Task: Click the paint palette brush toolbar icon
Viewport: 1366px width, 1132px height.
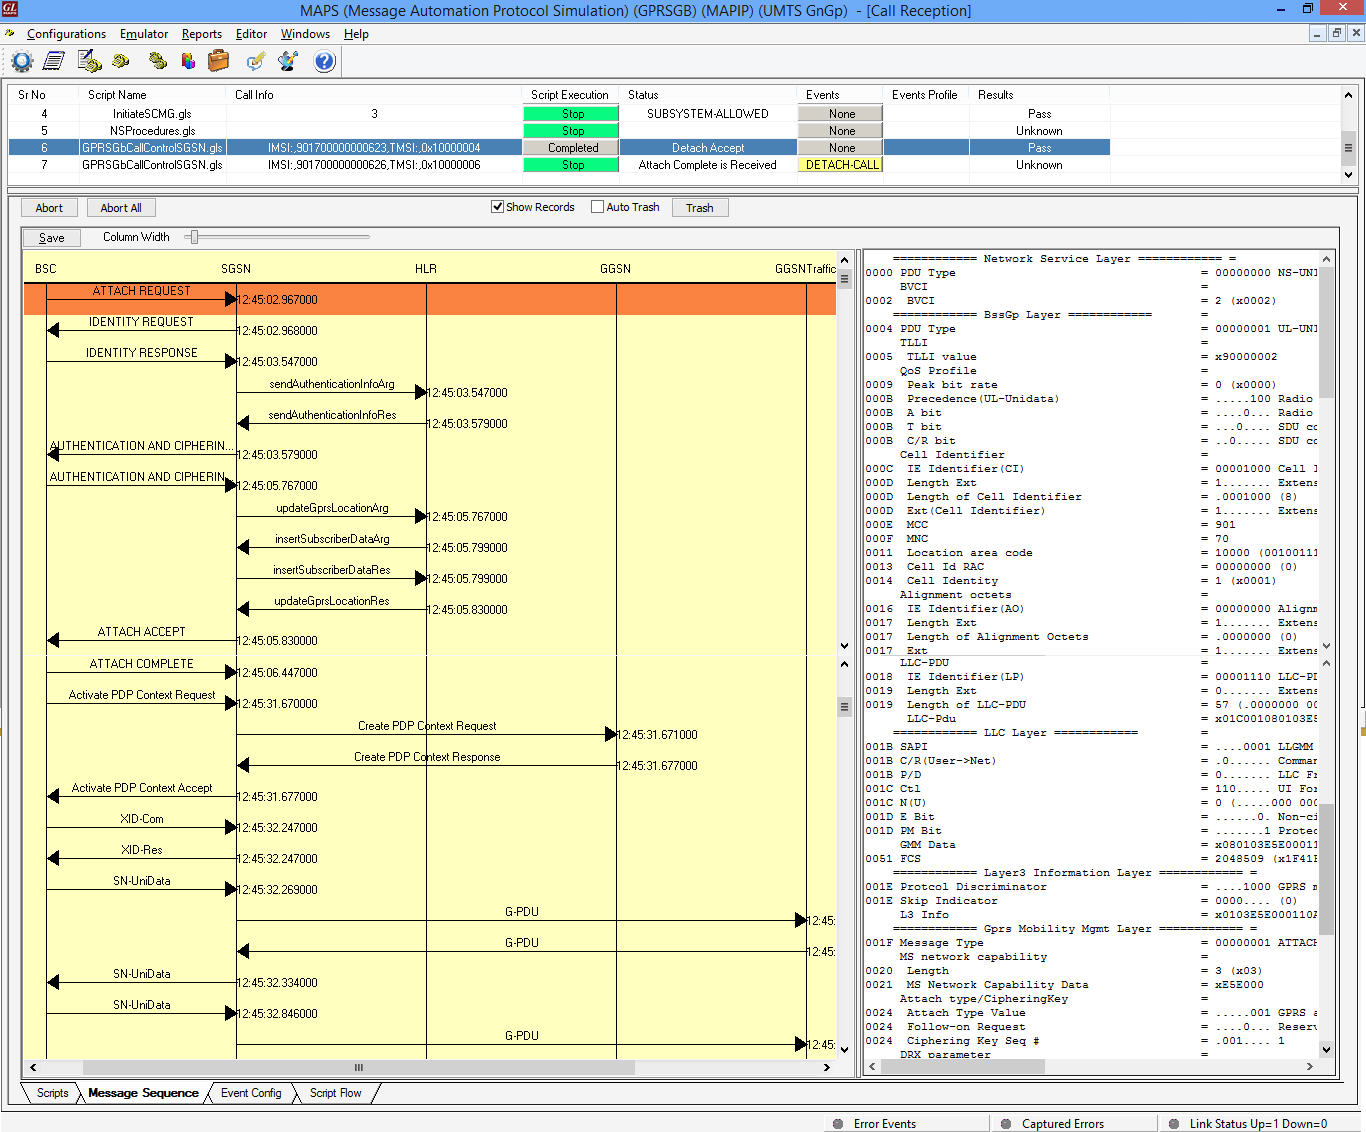Action: coord(288,62)
